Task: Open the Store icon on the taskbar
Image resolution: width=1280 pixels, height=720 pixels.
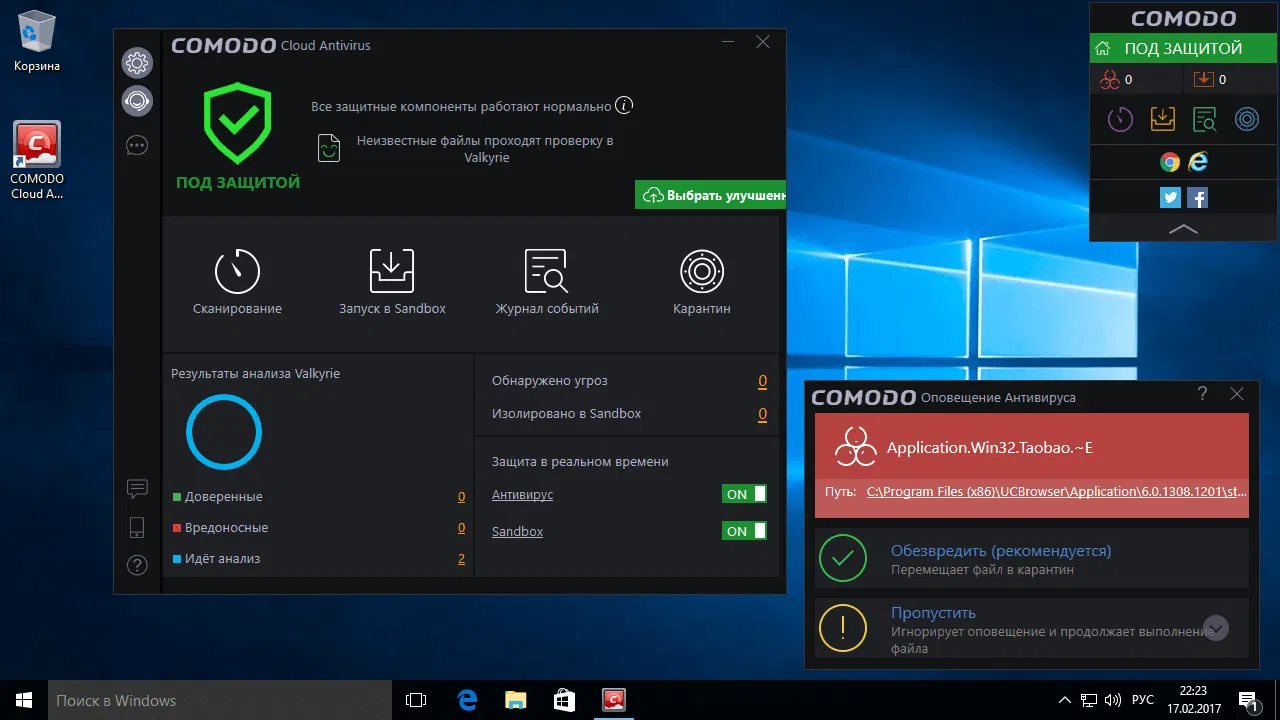Action: [x=564, y=700]
